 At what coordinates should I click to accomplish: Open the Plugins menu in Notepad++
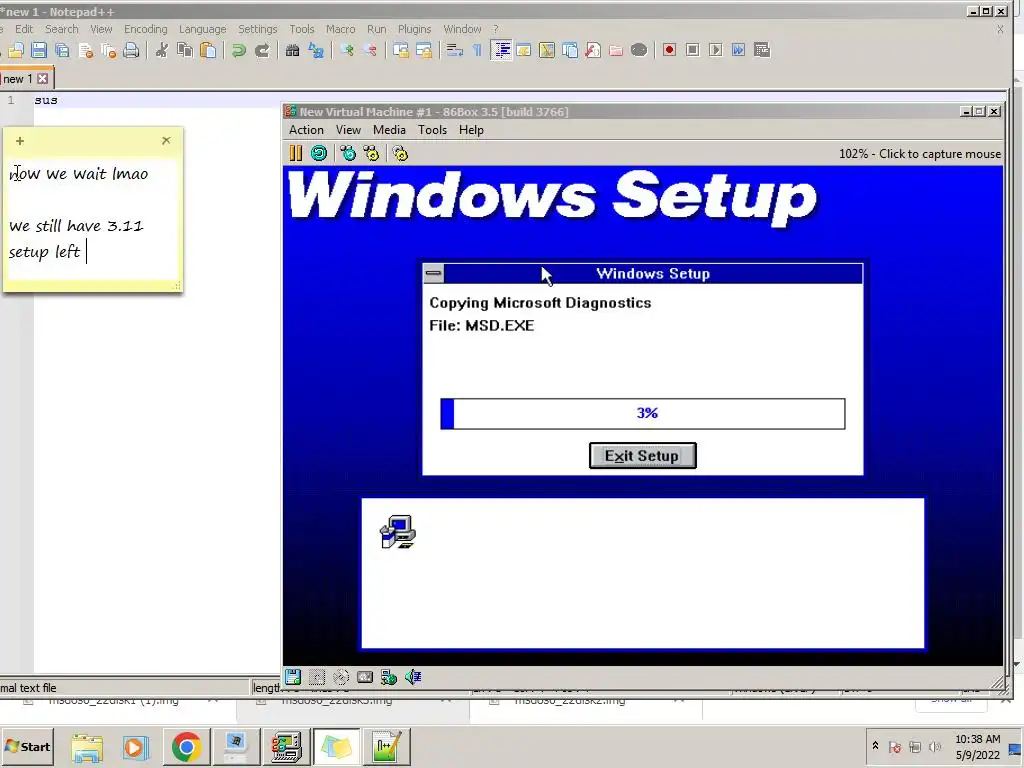click(415, 29)
